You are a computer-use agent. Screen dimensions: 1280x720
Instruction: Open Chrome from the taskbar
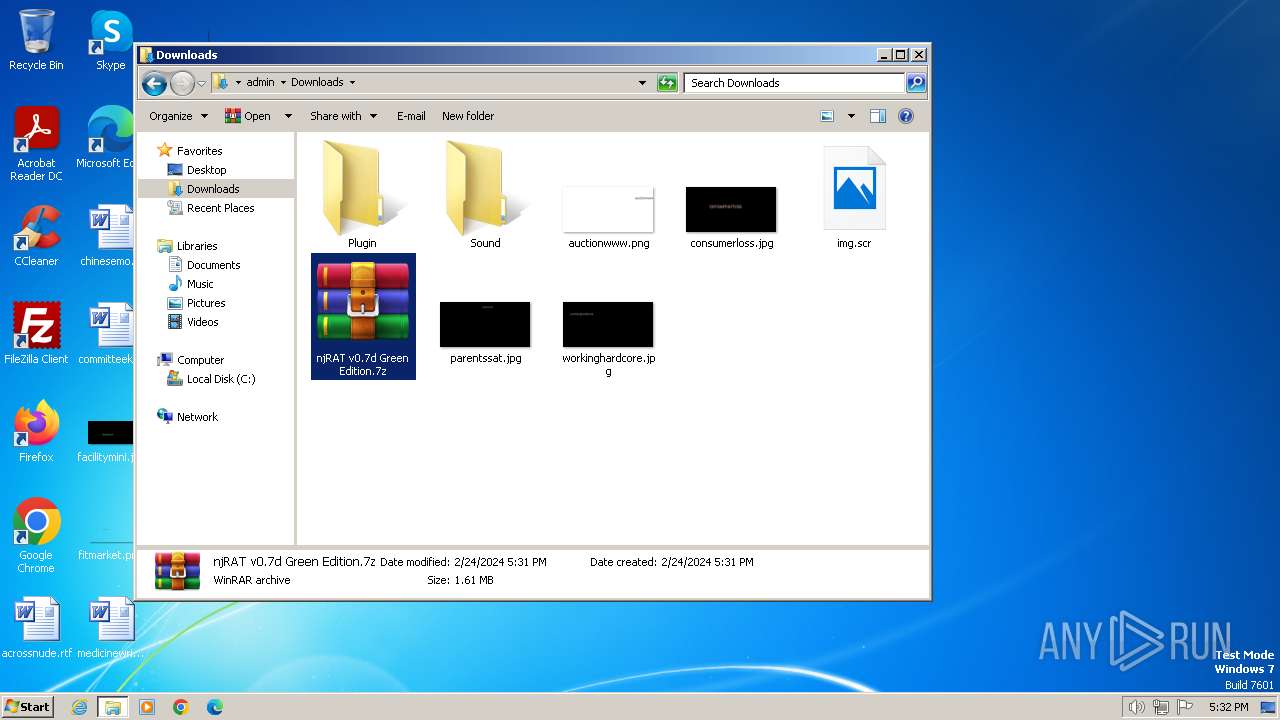181,707
